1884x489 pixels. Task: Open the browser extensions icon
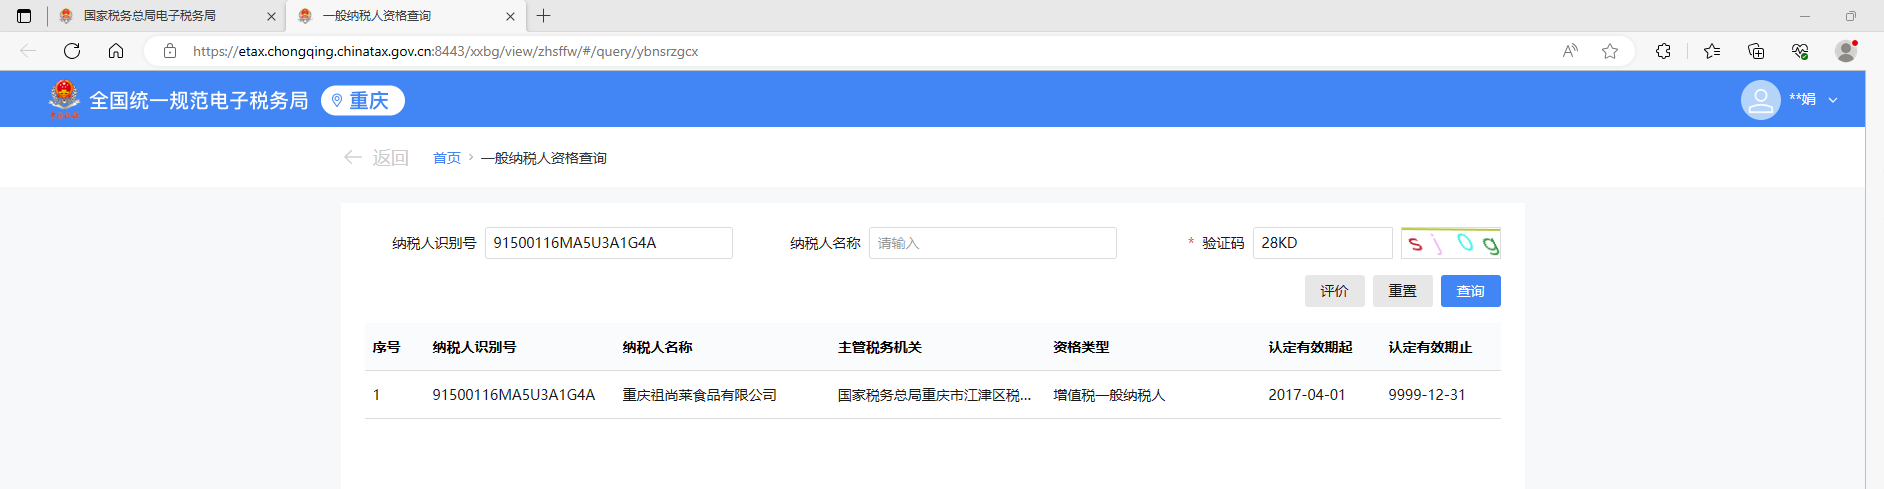(x=1663, y=51)
